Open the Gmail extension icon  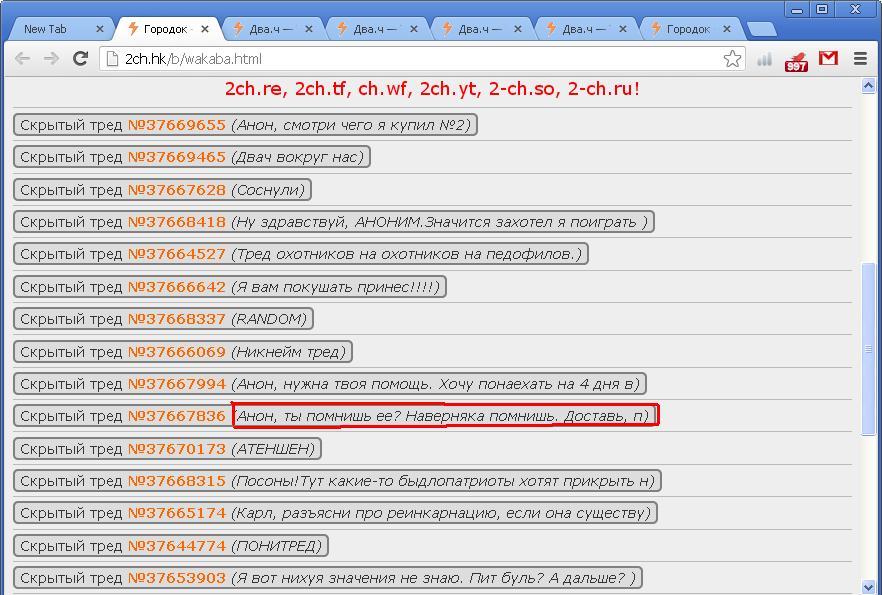coord(828,58)
